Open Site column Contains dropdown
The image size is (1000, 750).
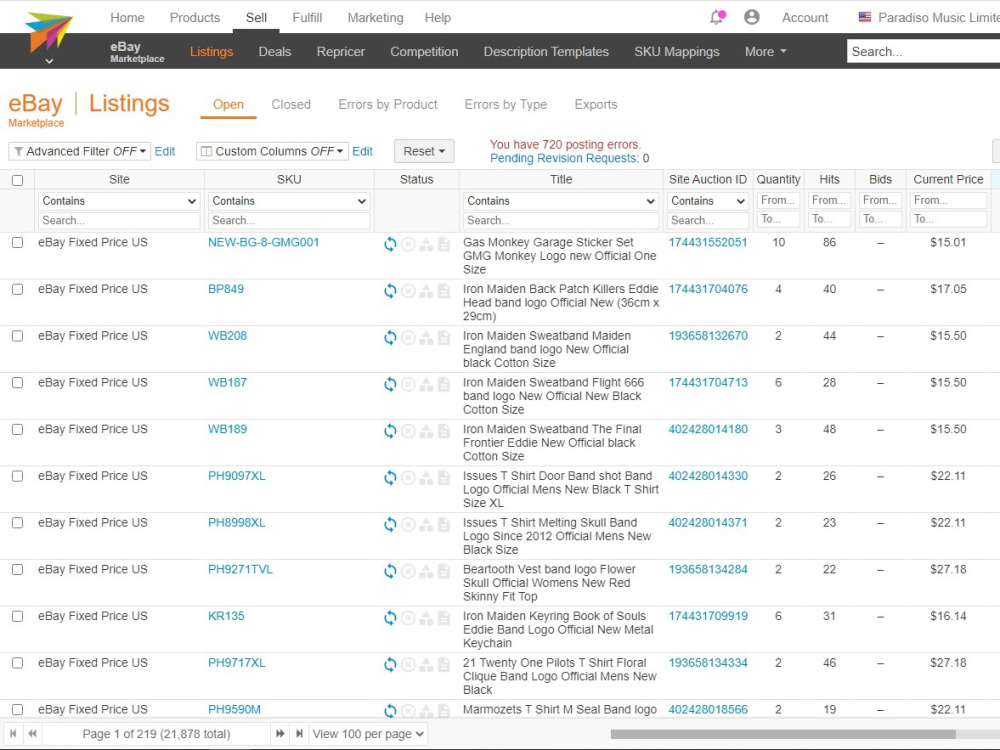pos(119,201)
